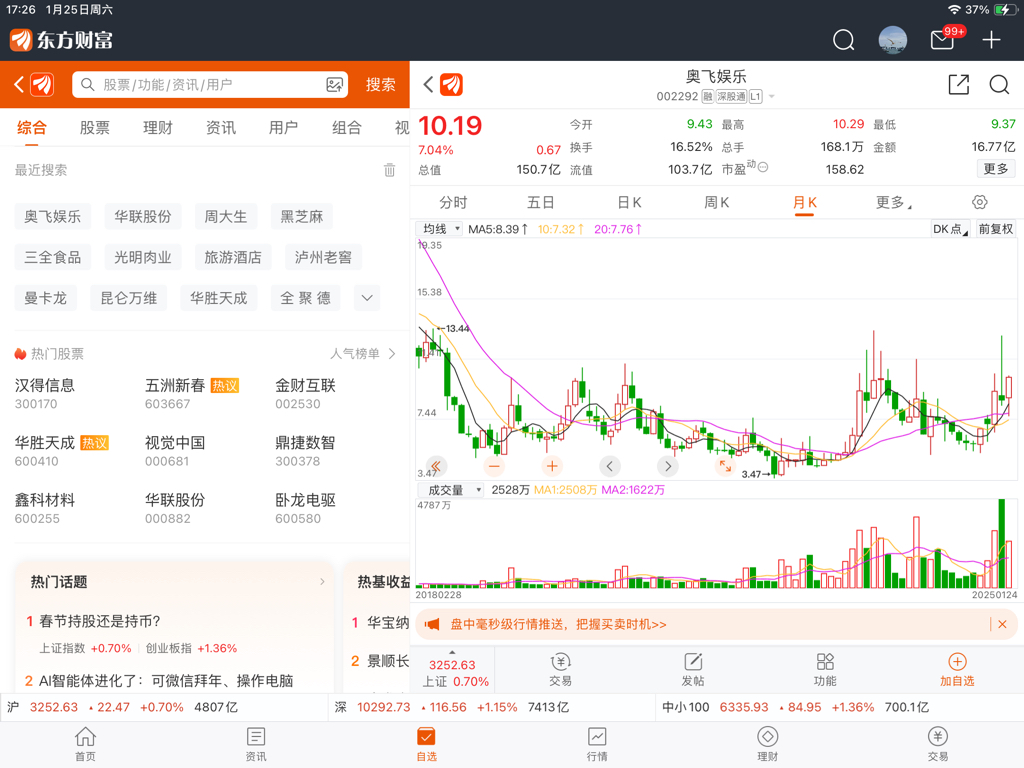Zoom out chart with minus button
This screenshot has height=768, width=1024.
coord(494,466)
